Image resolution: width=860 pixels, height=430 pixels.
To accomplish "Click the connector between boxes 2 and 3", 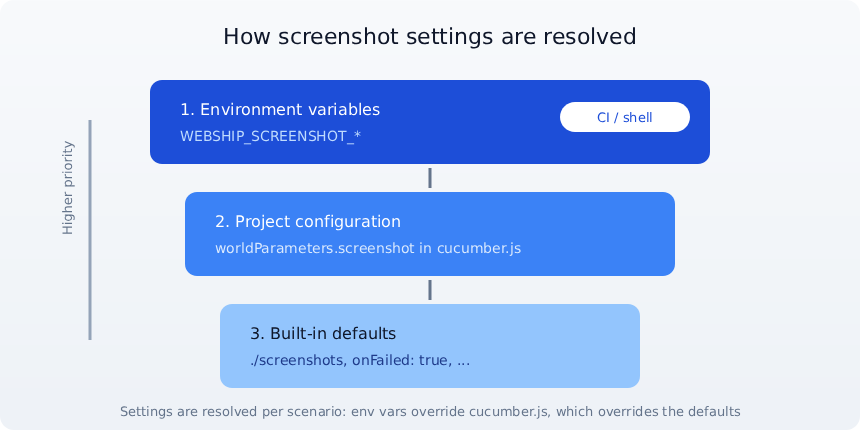I will coord(430,290).
